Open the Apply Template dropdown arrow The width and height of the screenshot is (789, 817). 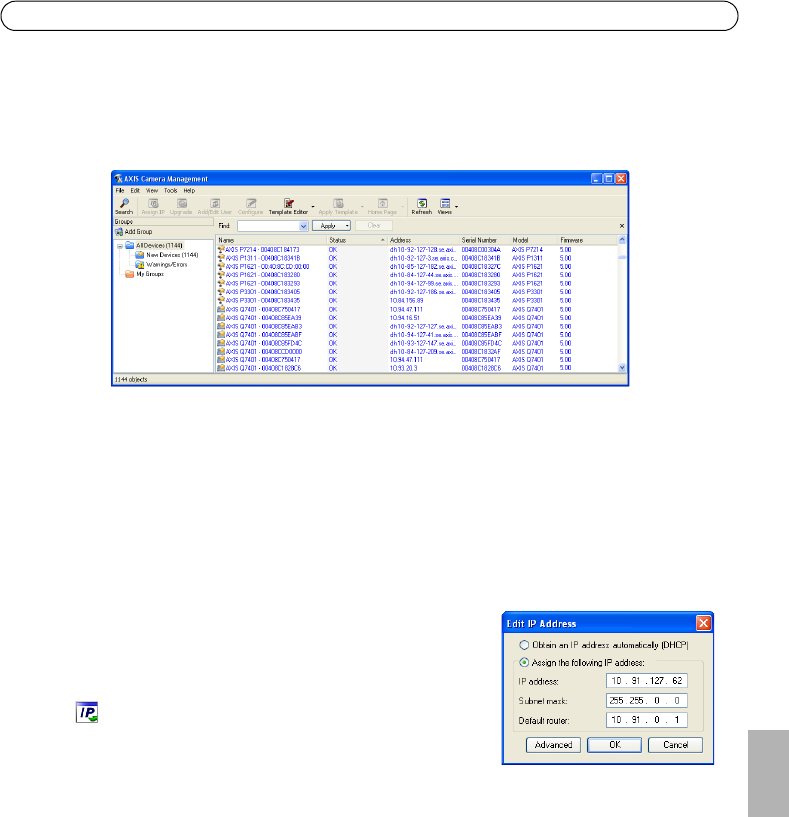362,207
